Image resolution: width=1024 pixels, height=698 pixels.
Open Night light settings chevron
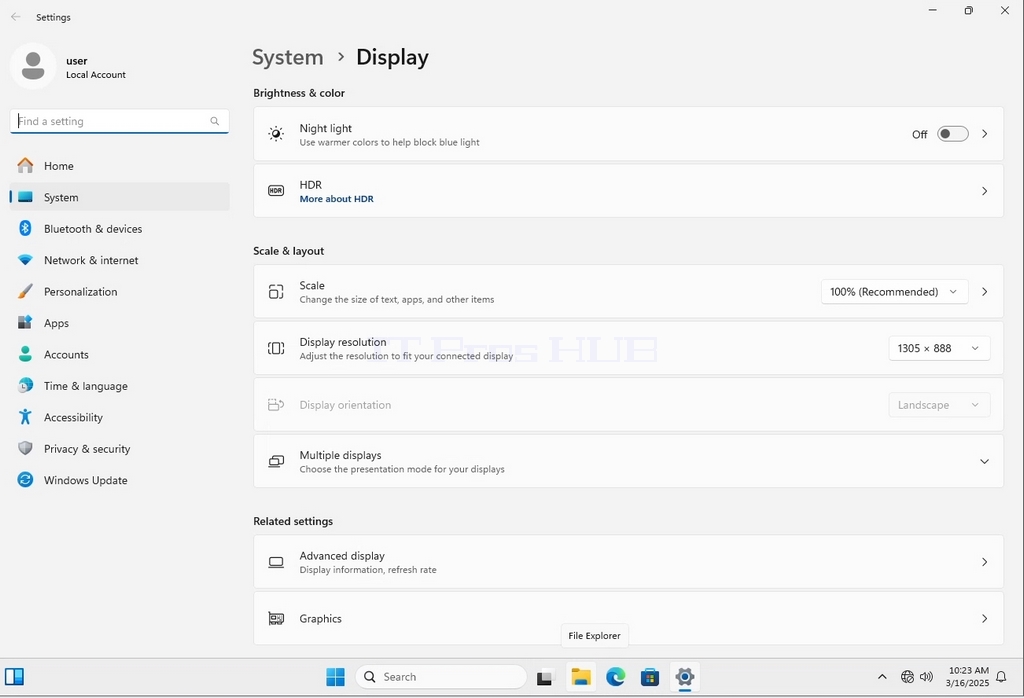coord(984,134)
